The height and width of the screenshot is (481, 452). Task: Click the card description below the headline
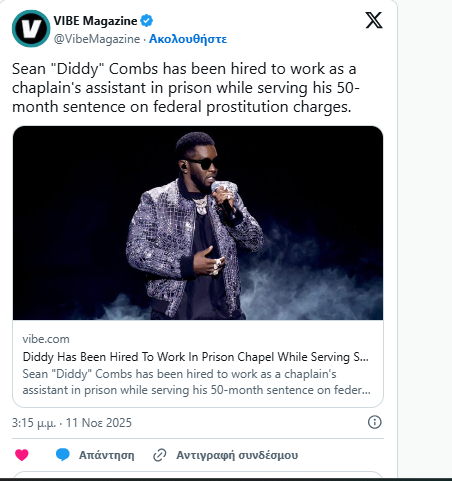[x=196, y=382]
